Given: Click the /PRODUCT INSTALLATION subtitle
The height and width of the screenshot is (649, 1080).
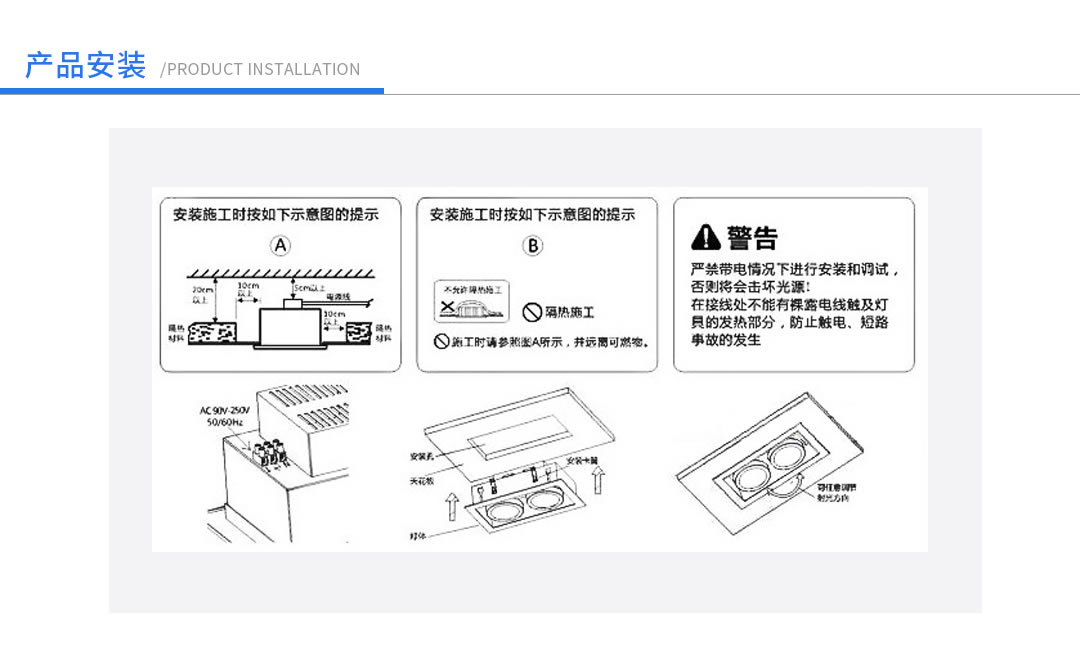Looking at the screenshot, I should (262, 69).
